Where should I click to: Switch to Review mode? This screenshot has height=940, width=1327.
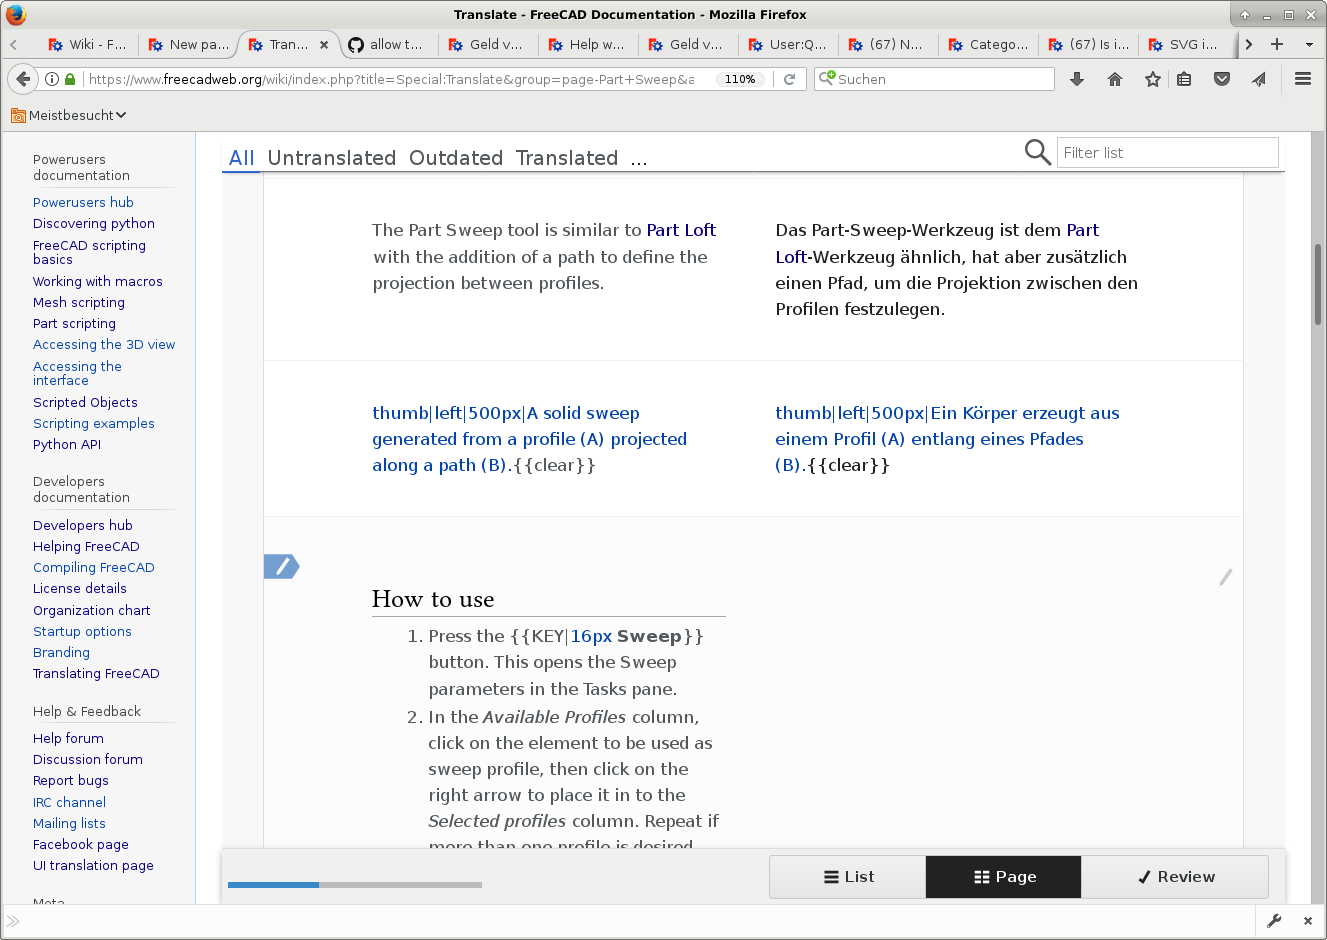(x=1175, y=877)
